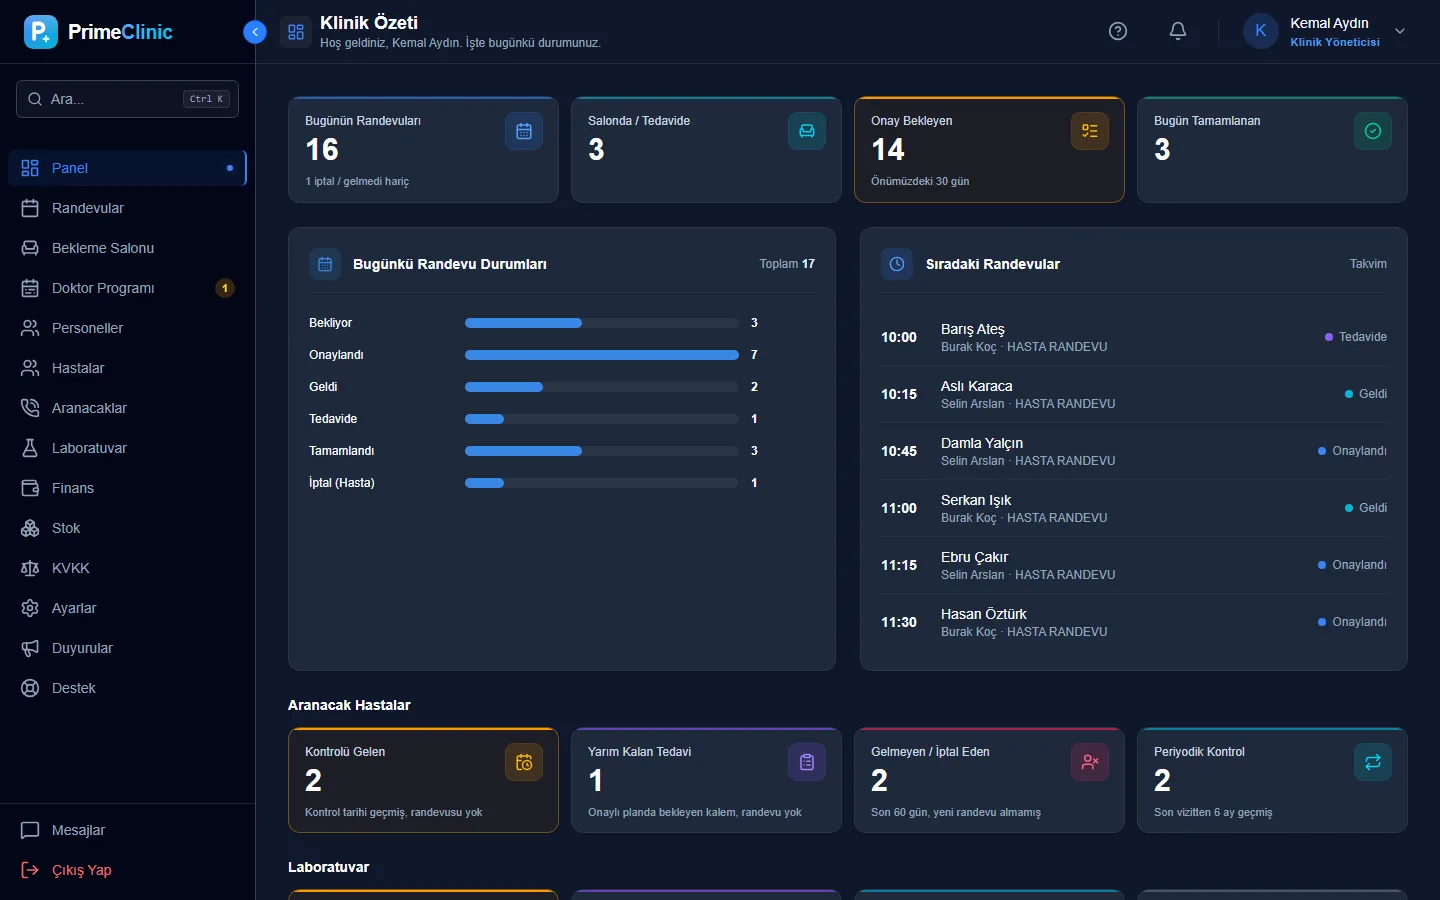
Task: Click the Bekliyor progress bar
Action: (x=602, y=323)
